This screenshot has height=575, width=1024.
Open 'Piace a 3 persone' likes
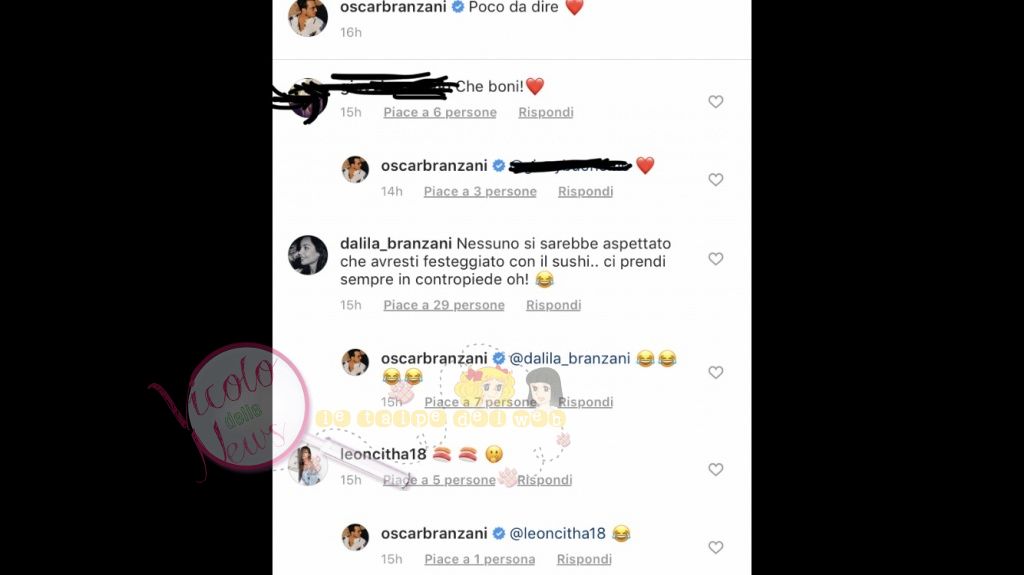(480, 191)
